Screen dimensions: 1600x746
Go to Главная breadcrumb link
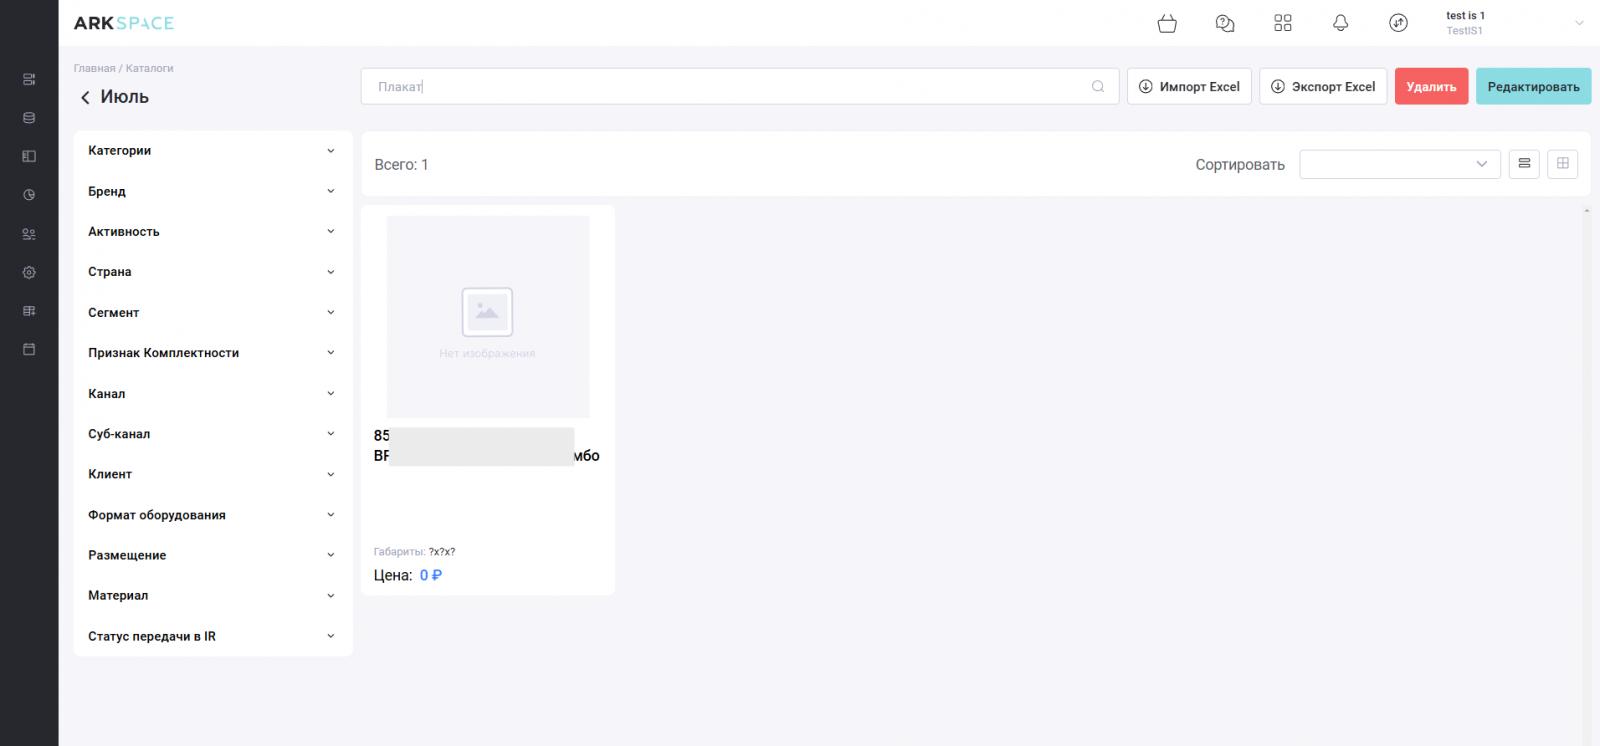[94, 68]
